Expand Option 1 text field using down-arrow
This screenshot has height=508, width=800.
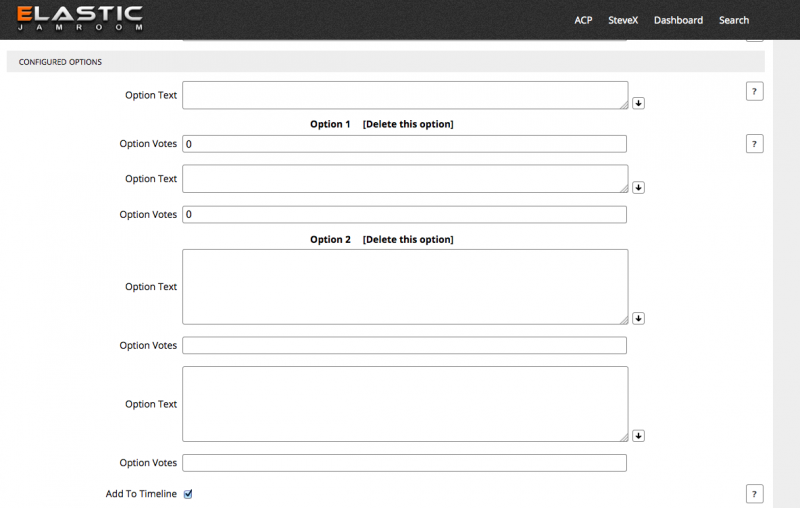coord(638,187)
